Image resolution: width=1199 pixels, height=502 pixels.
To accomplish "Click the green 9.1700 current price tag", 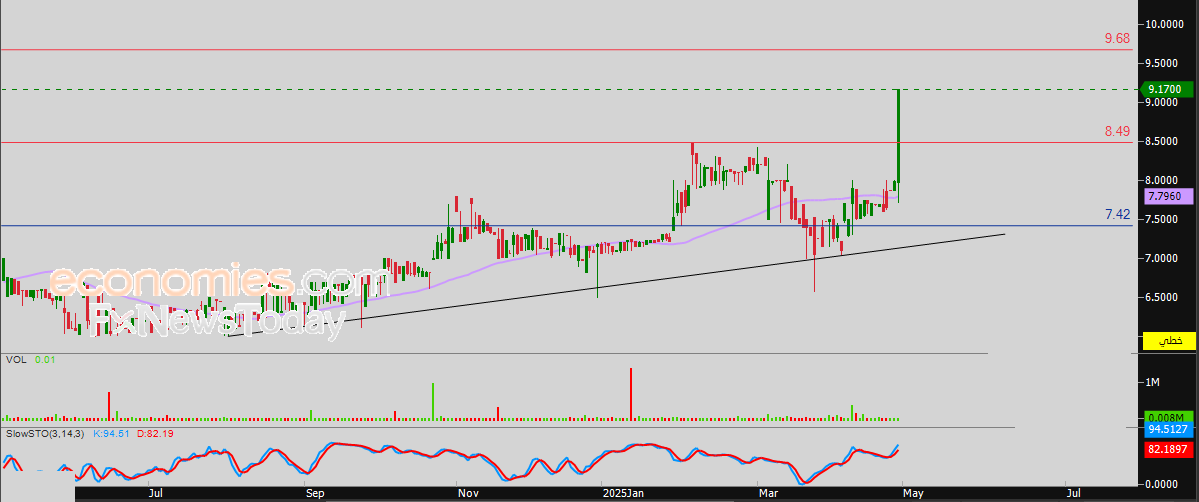I will tap(1166, 90).
